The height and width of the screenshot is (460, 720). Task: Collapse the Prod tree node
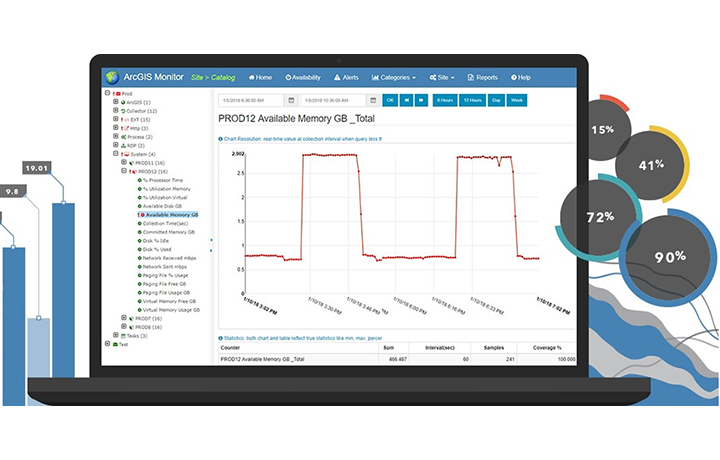[x=107, y=93]
